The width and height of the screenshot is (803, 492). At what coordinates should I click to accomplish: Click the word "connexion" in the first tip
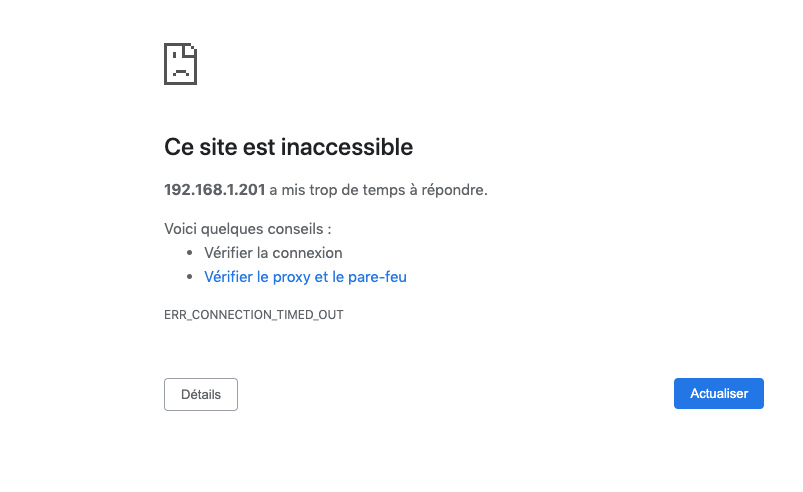[x=308, y=253]
